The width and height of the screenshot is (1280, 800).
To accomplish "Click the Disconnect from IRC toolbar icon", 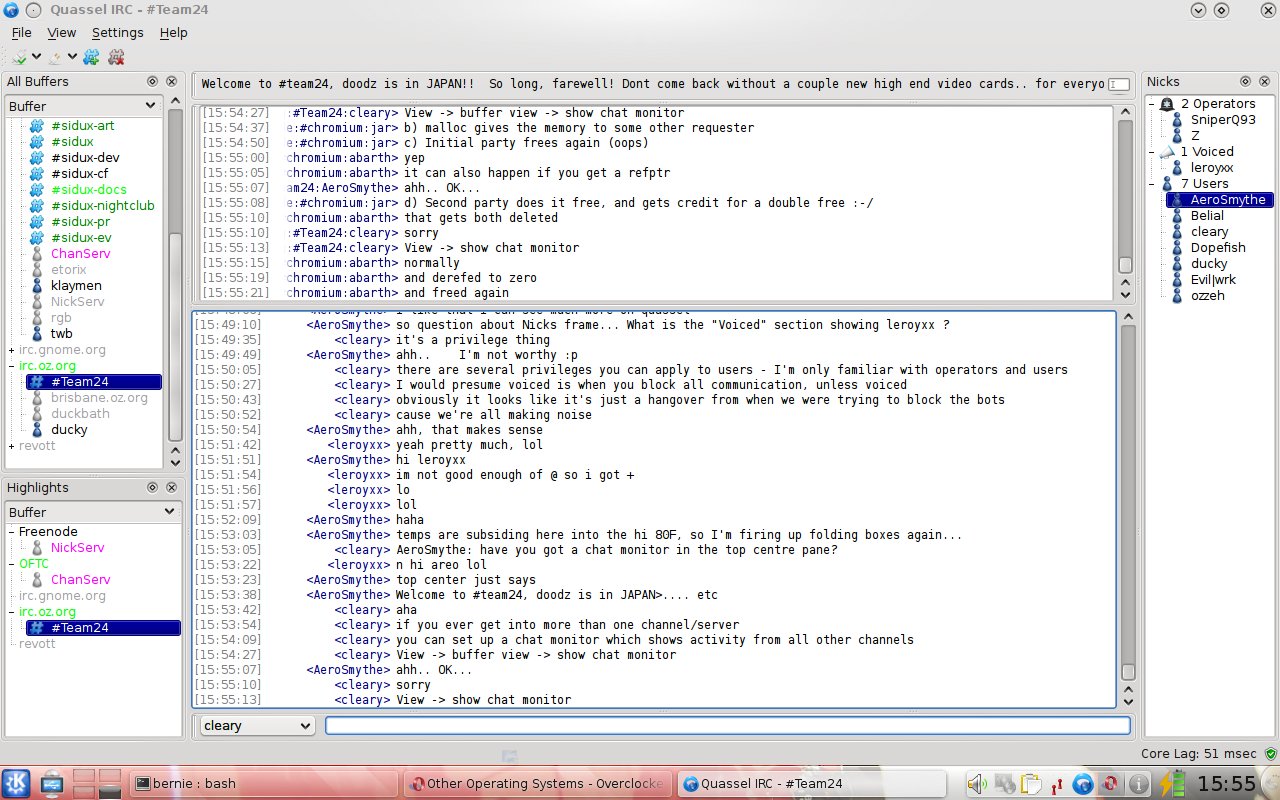I will [x=56, y=57].
